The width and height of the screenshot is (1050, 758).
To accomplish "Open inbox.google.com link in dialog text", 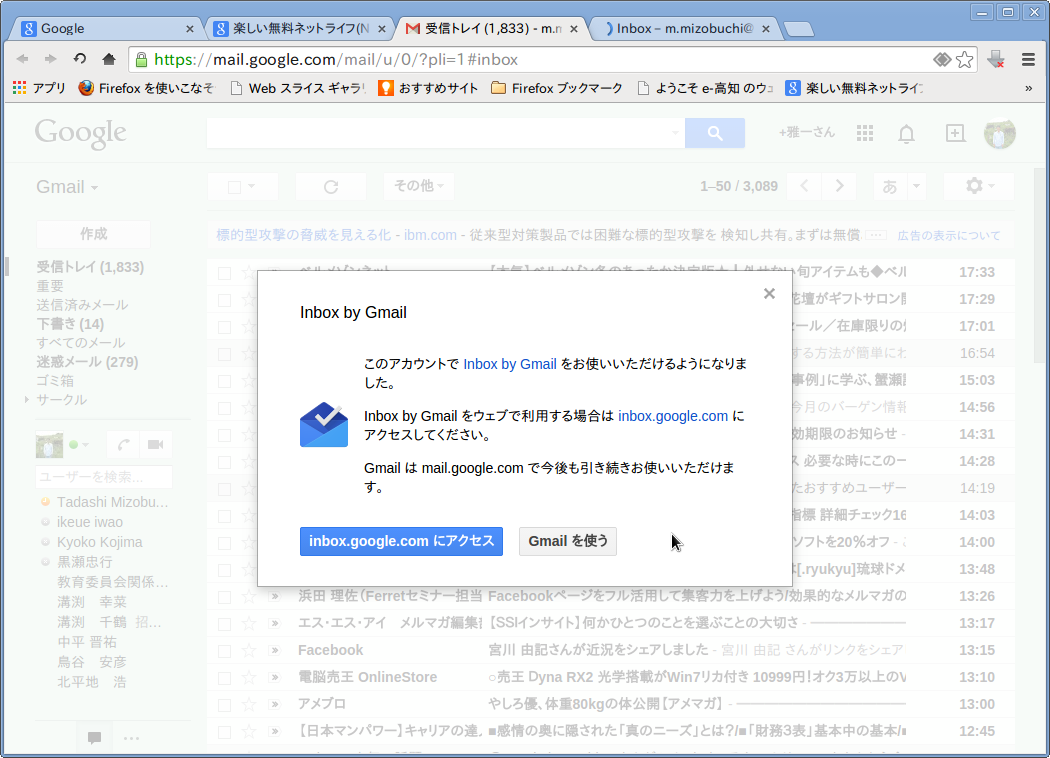I will pyautogui.click(x=672, y=416).
